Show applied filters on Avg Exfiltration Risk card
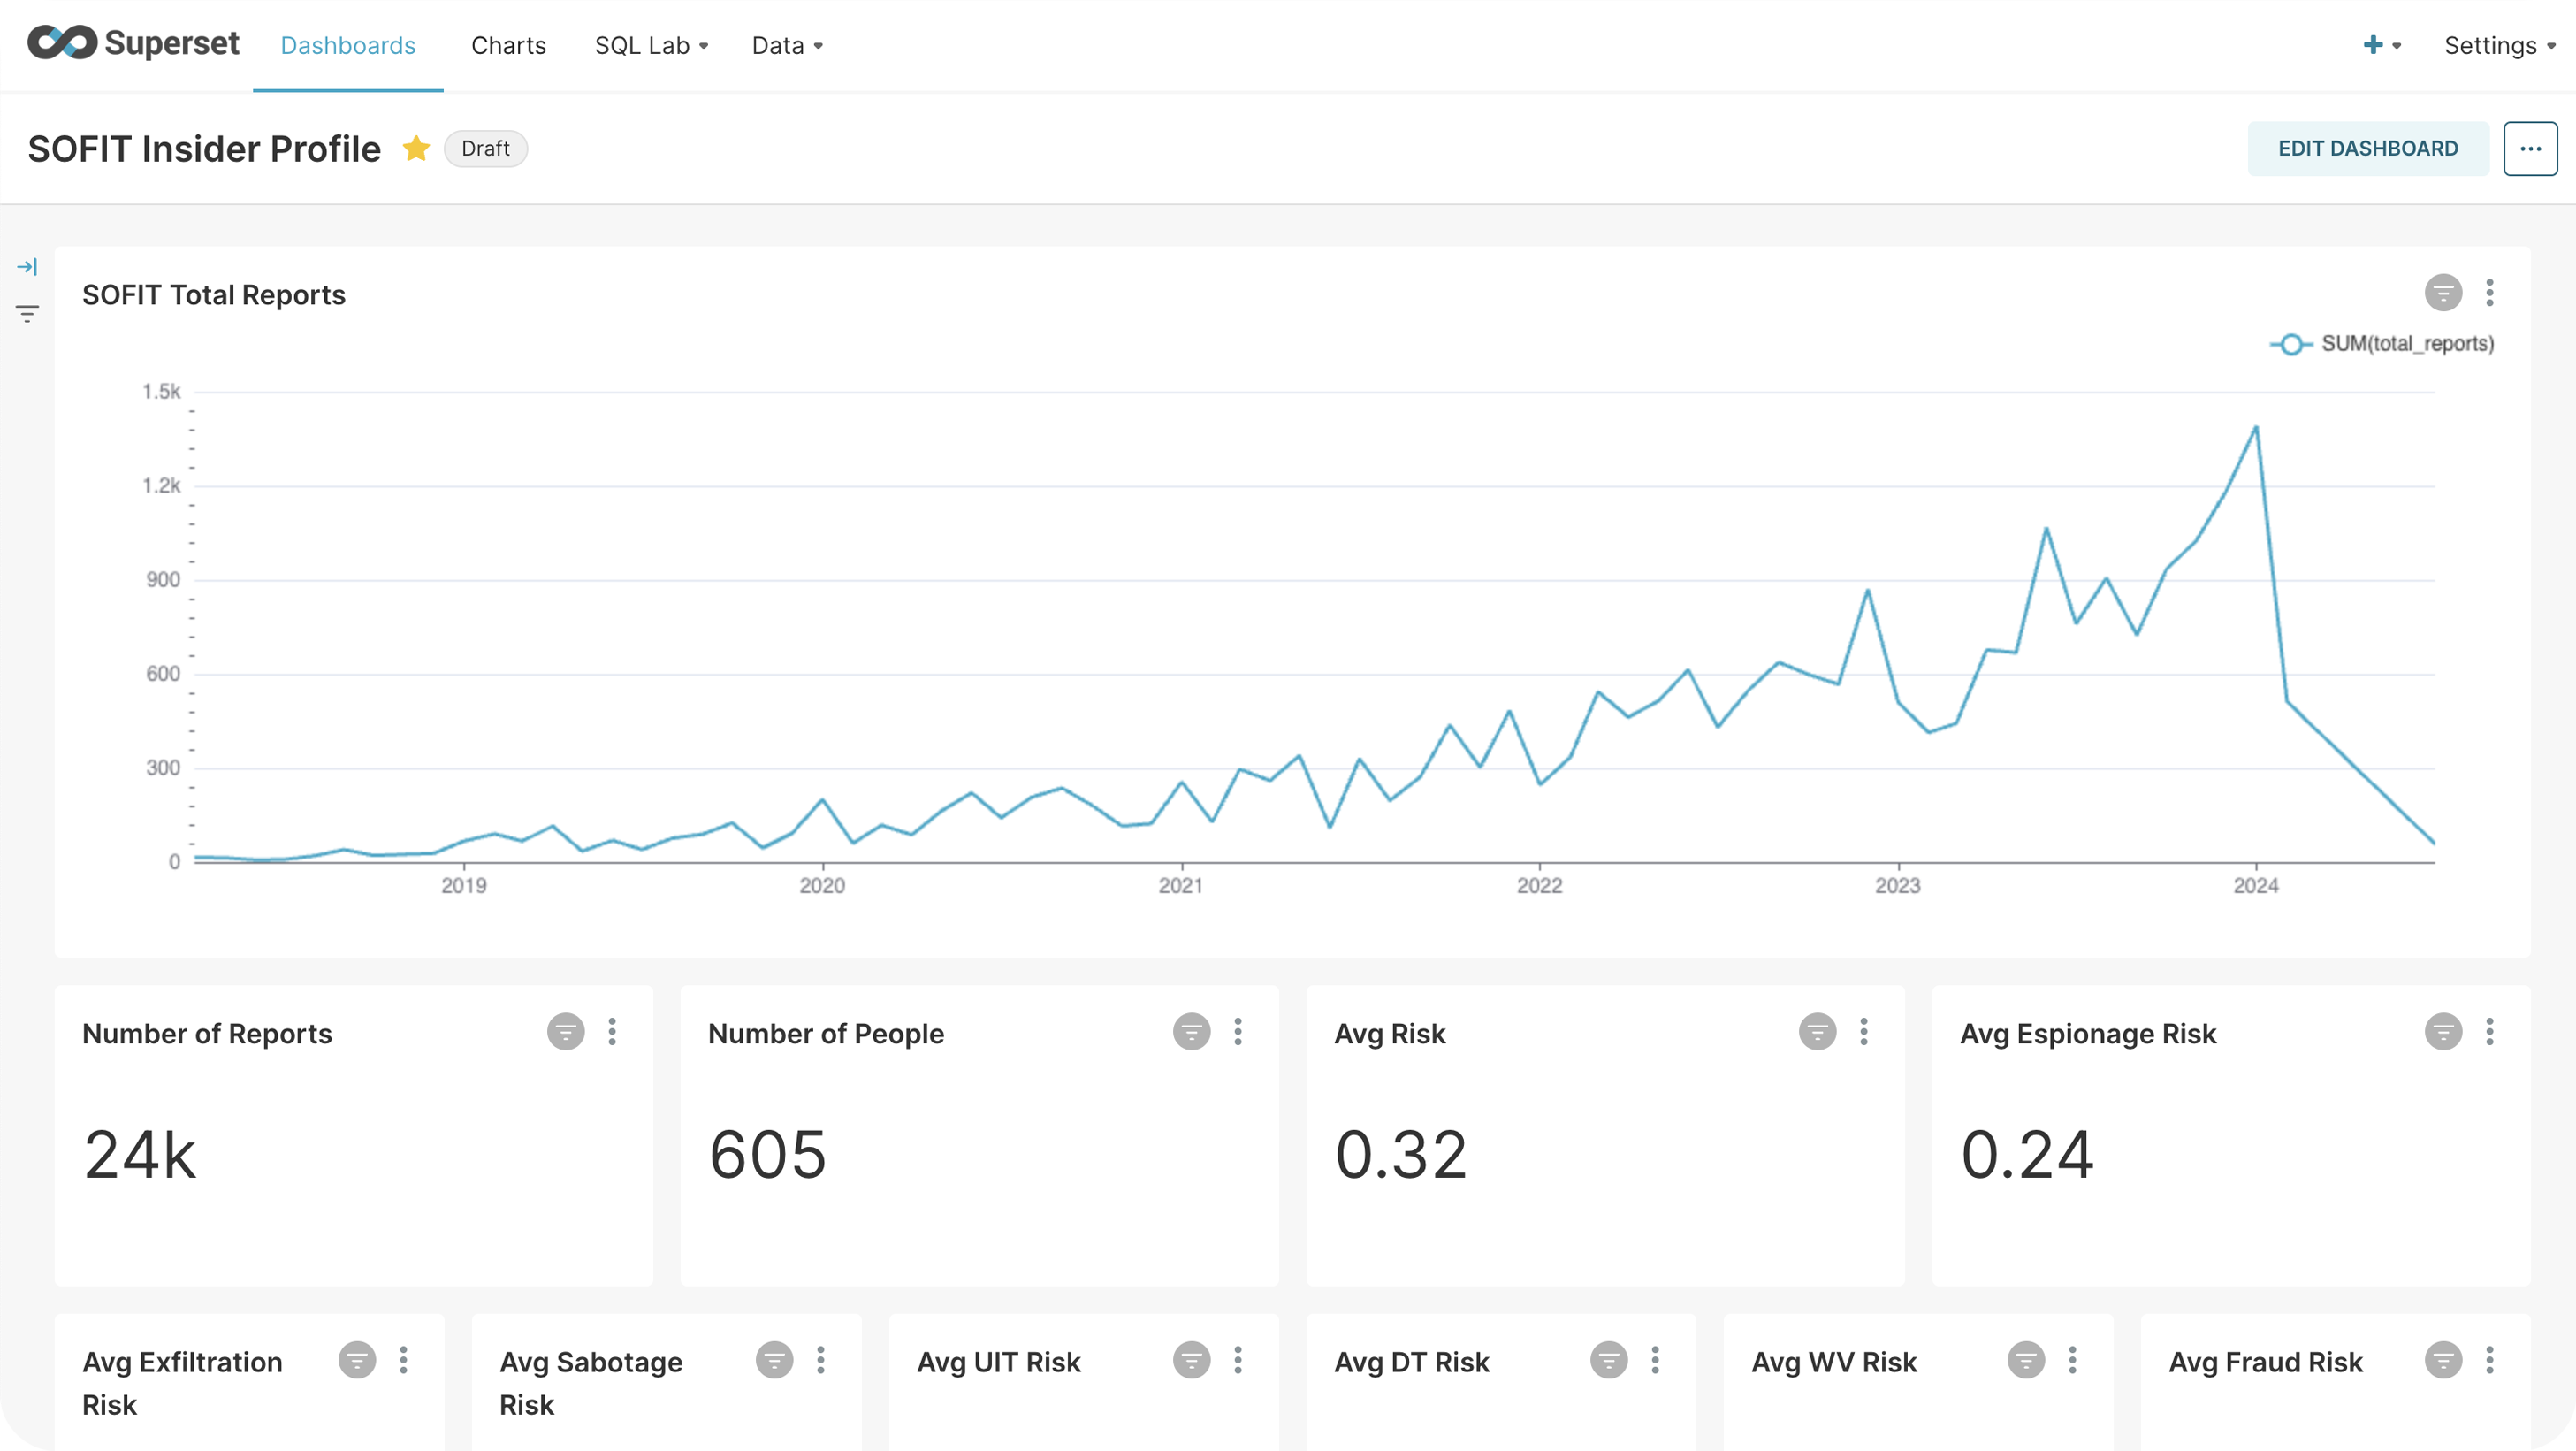2576x1451 pixels. (x=357, y=1360)
